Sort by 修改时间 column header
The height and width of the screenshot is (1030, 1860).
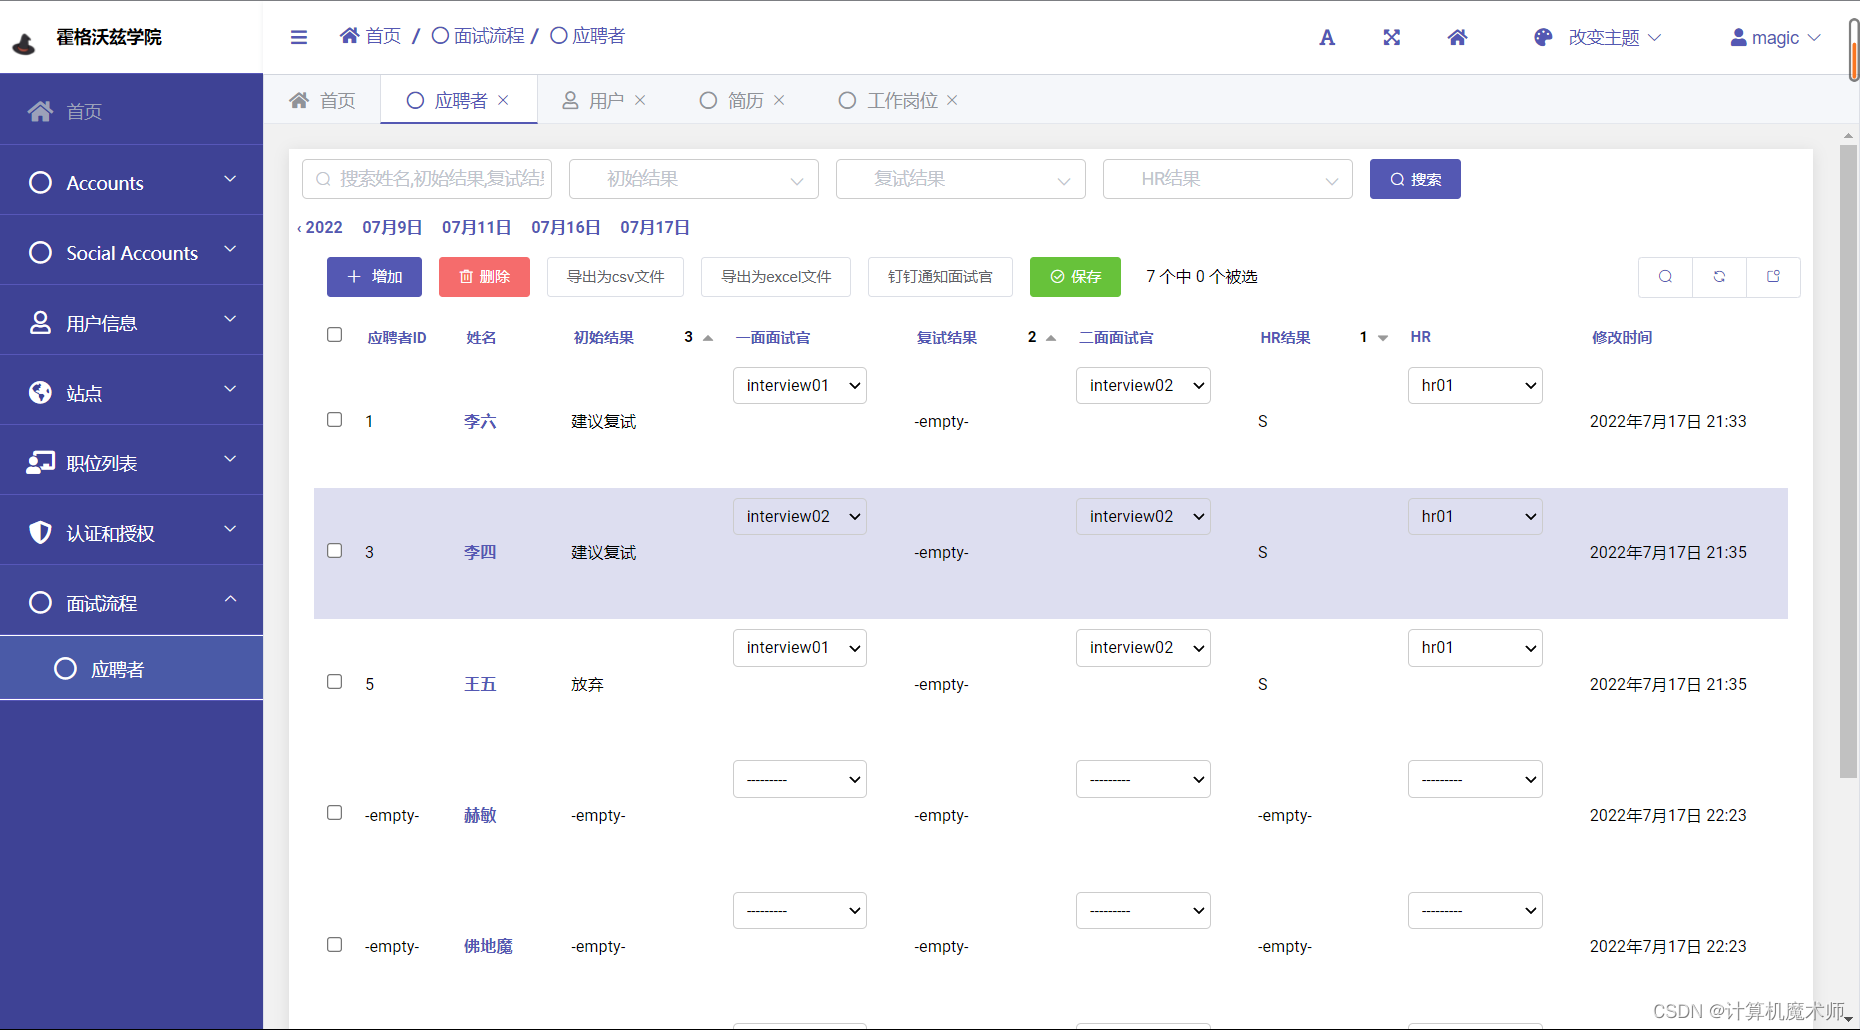tap(1622, 338)
